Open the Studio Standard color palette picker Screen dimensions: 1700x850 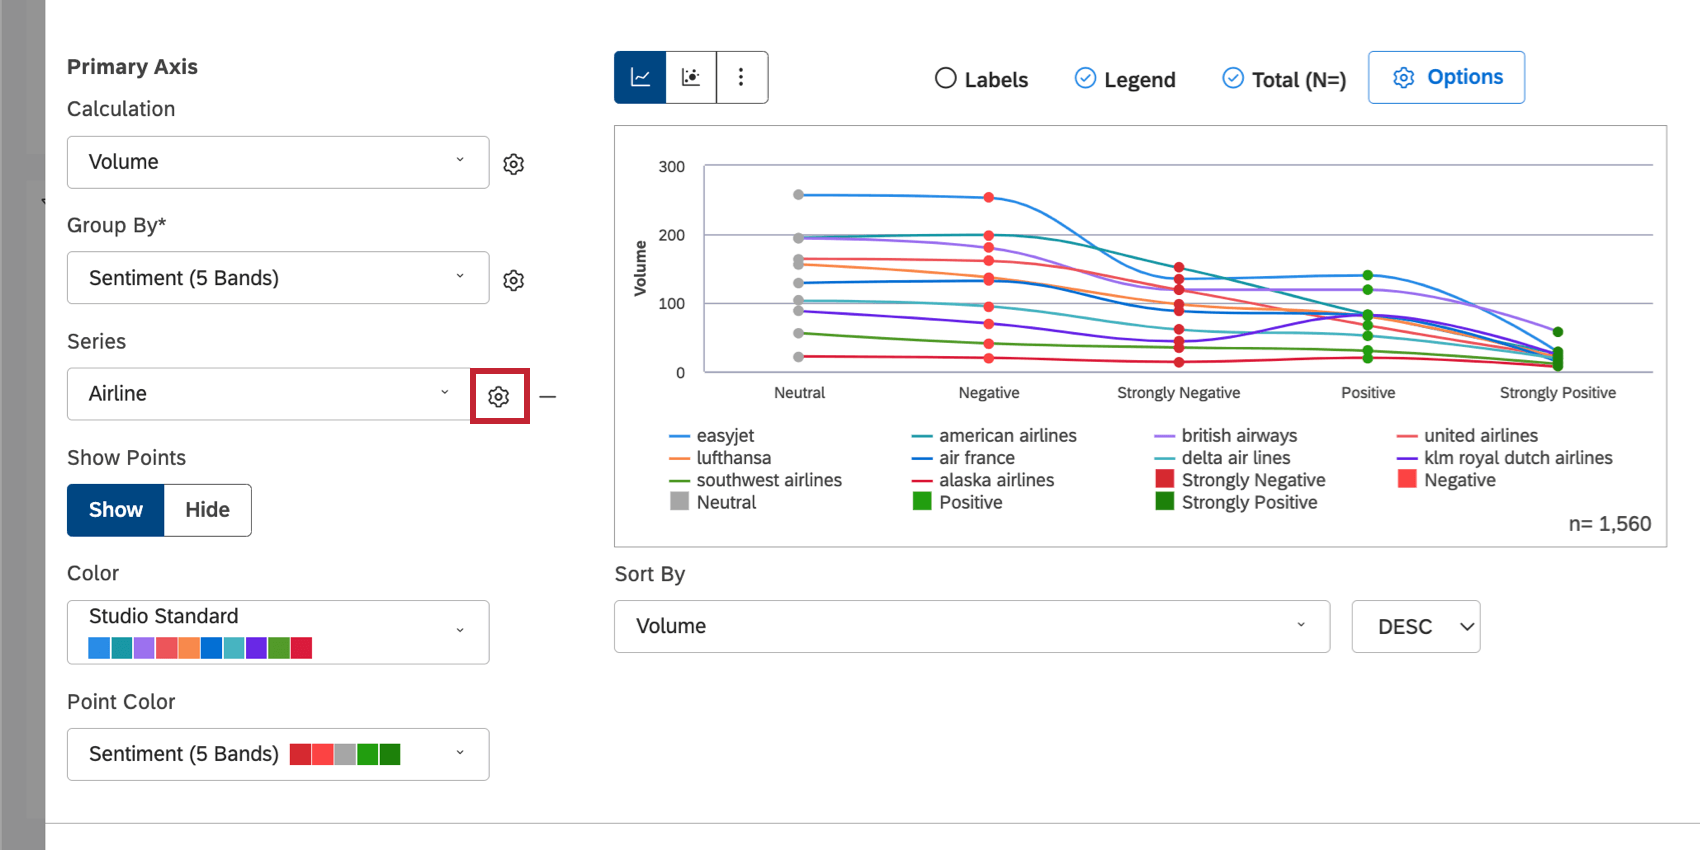tap(277, 632)
